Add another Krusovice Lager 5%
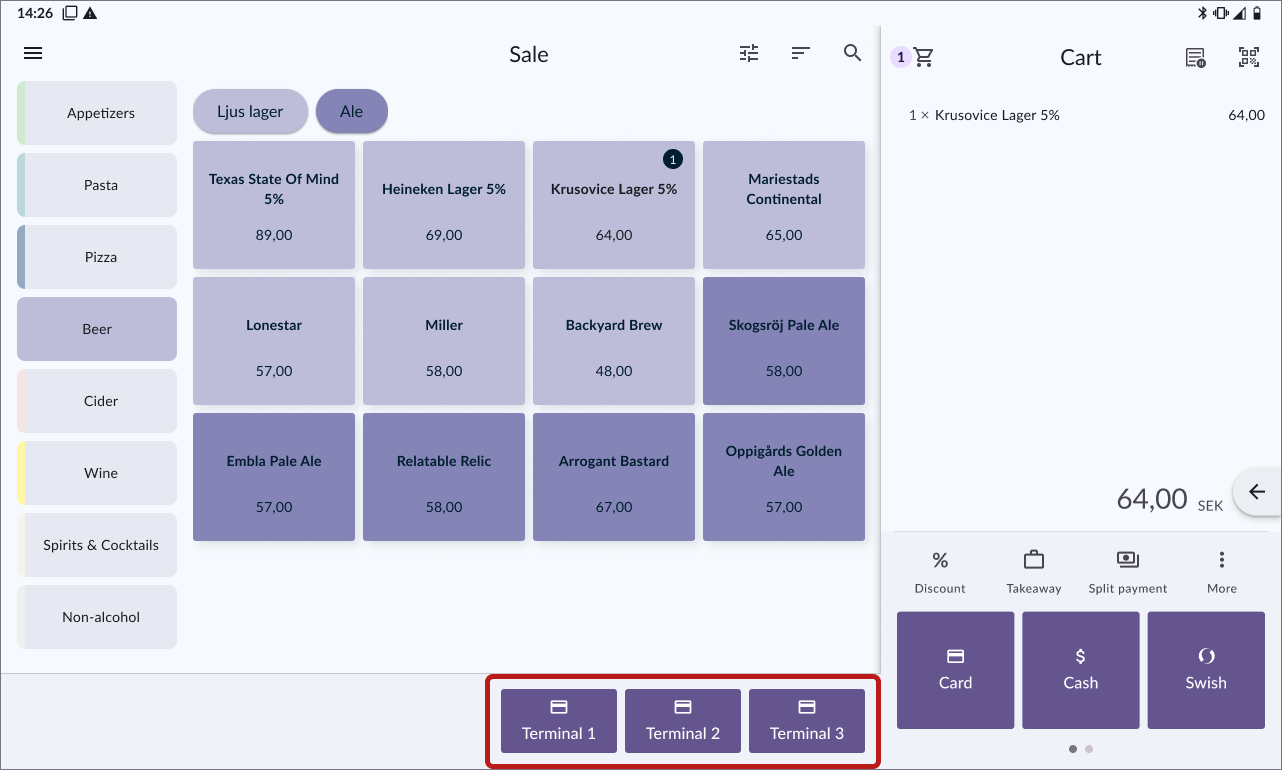Image resolution: width=1282 pixels, height=770 pixels. pyautogui.click(x=614, y=205)
